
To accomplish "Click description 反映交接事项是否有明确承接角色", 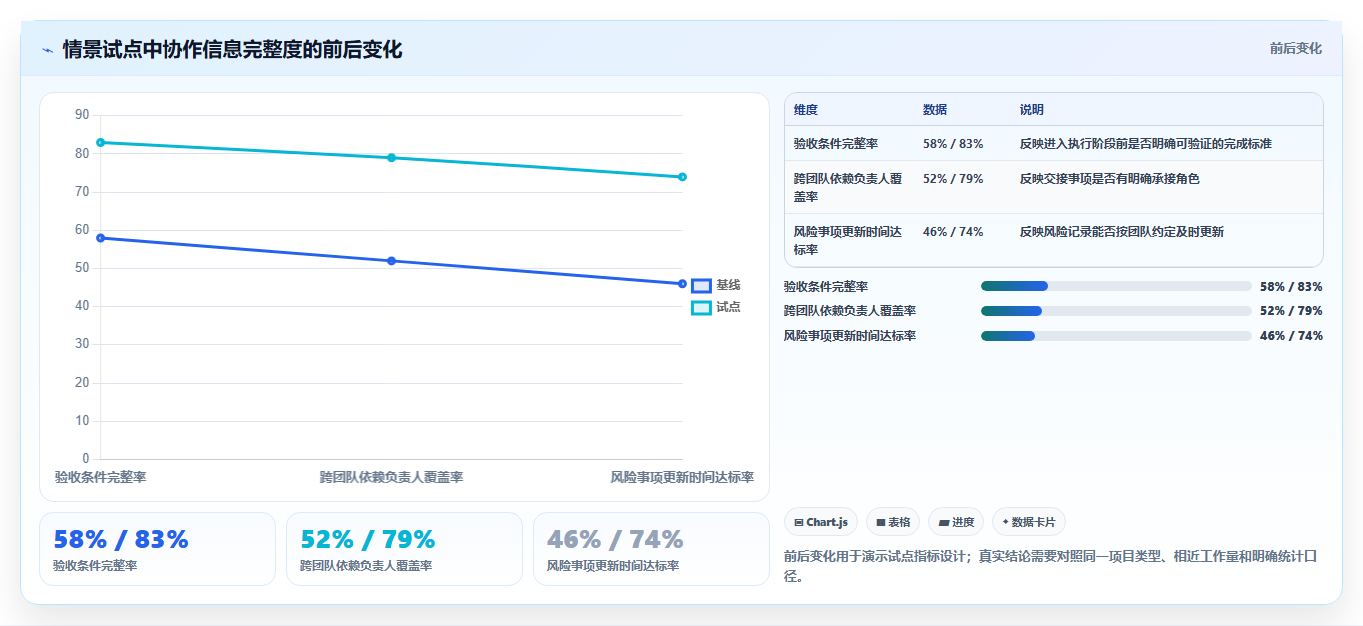I will (x=1109, y=179).
